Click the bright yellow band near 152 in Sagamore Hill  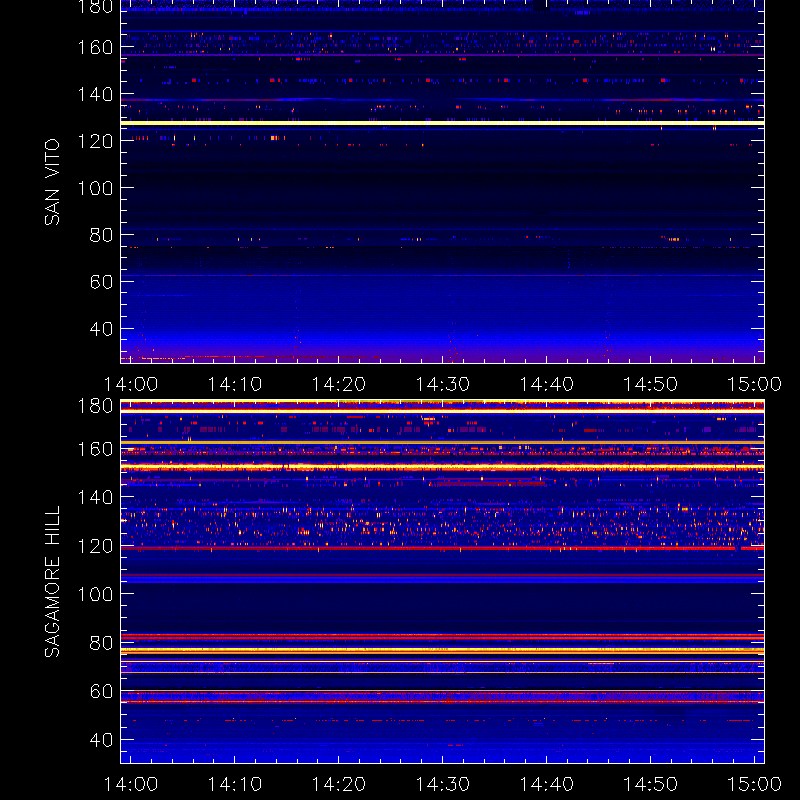[x=442, y=467]
